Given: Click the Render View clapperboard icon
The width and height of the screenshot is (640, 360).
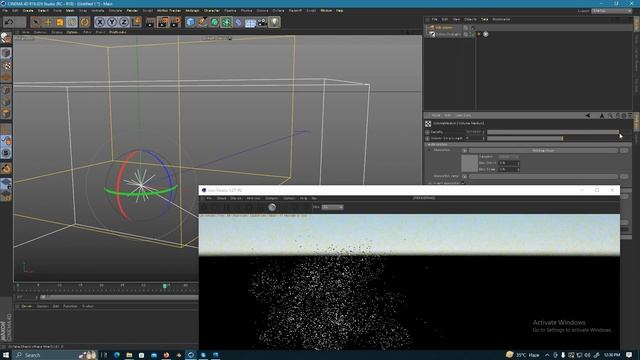Looking at the screenshot, I should [151, 22].
